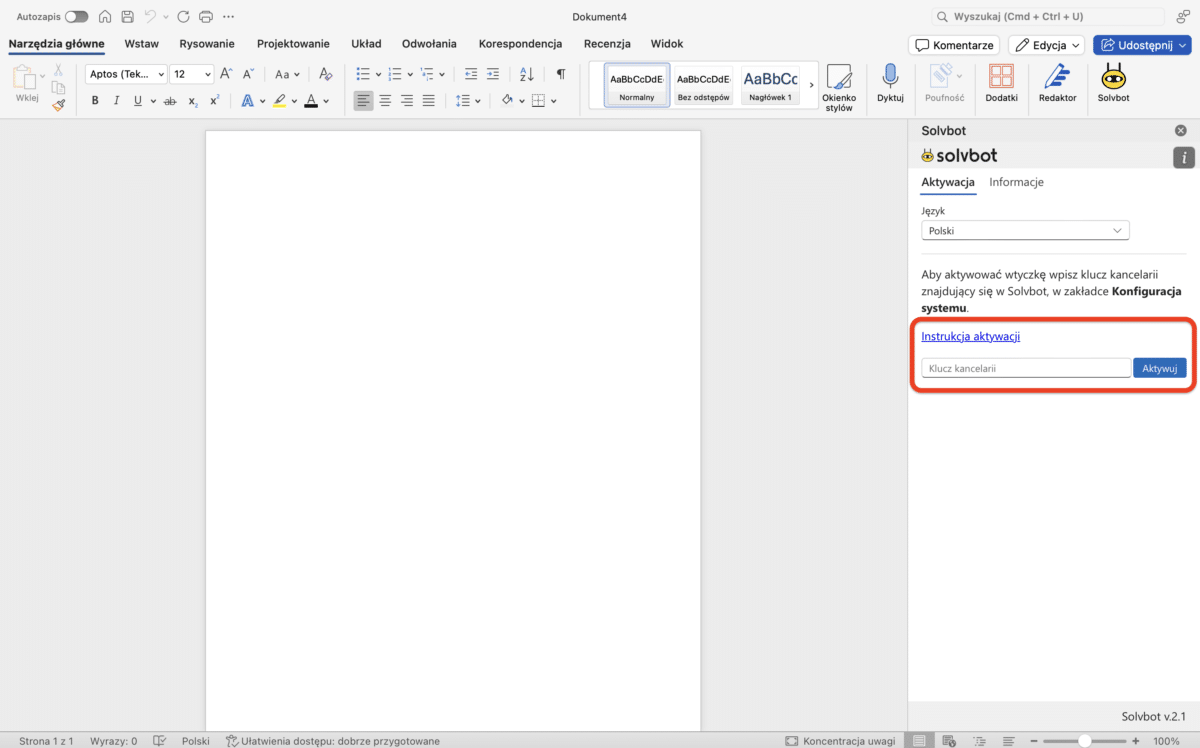Justify the text
Screen dimensions: 1200x748
(x=429, y=101)
